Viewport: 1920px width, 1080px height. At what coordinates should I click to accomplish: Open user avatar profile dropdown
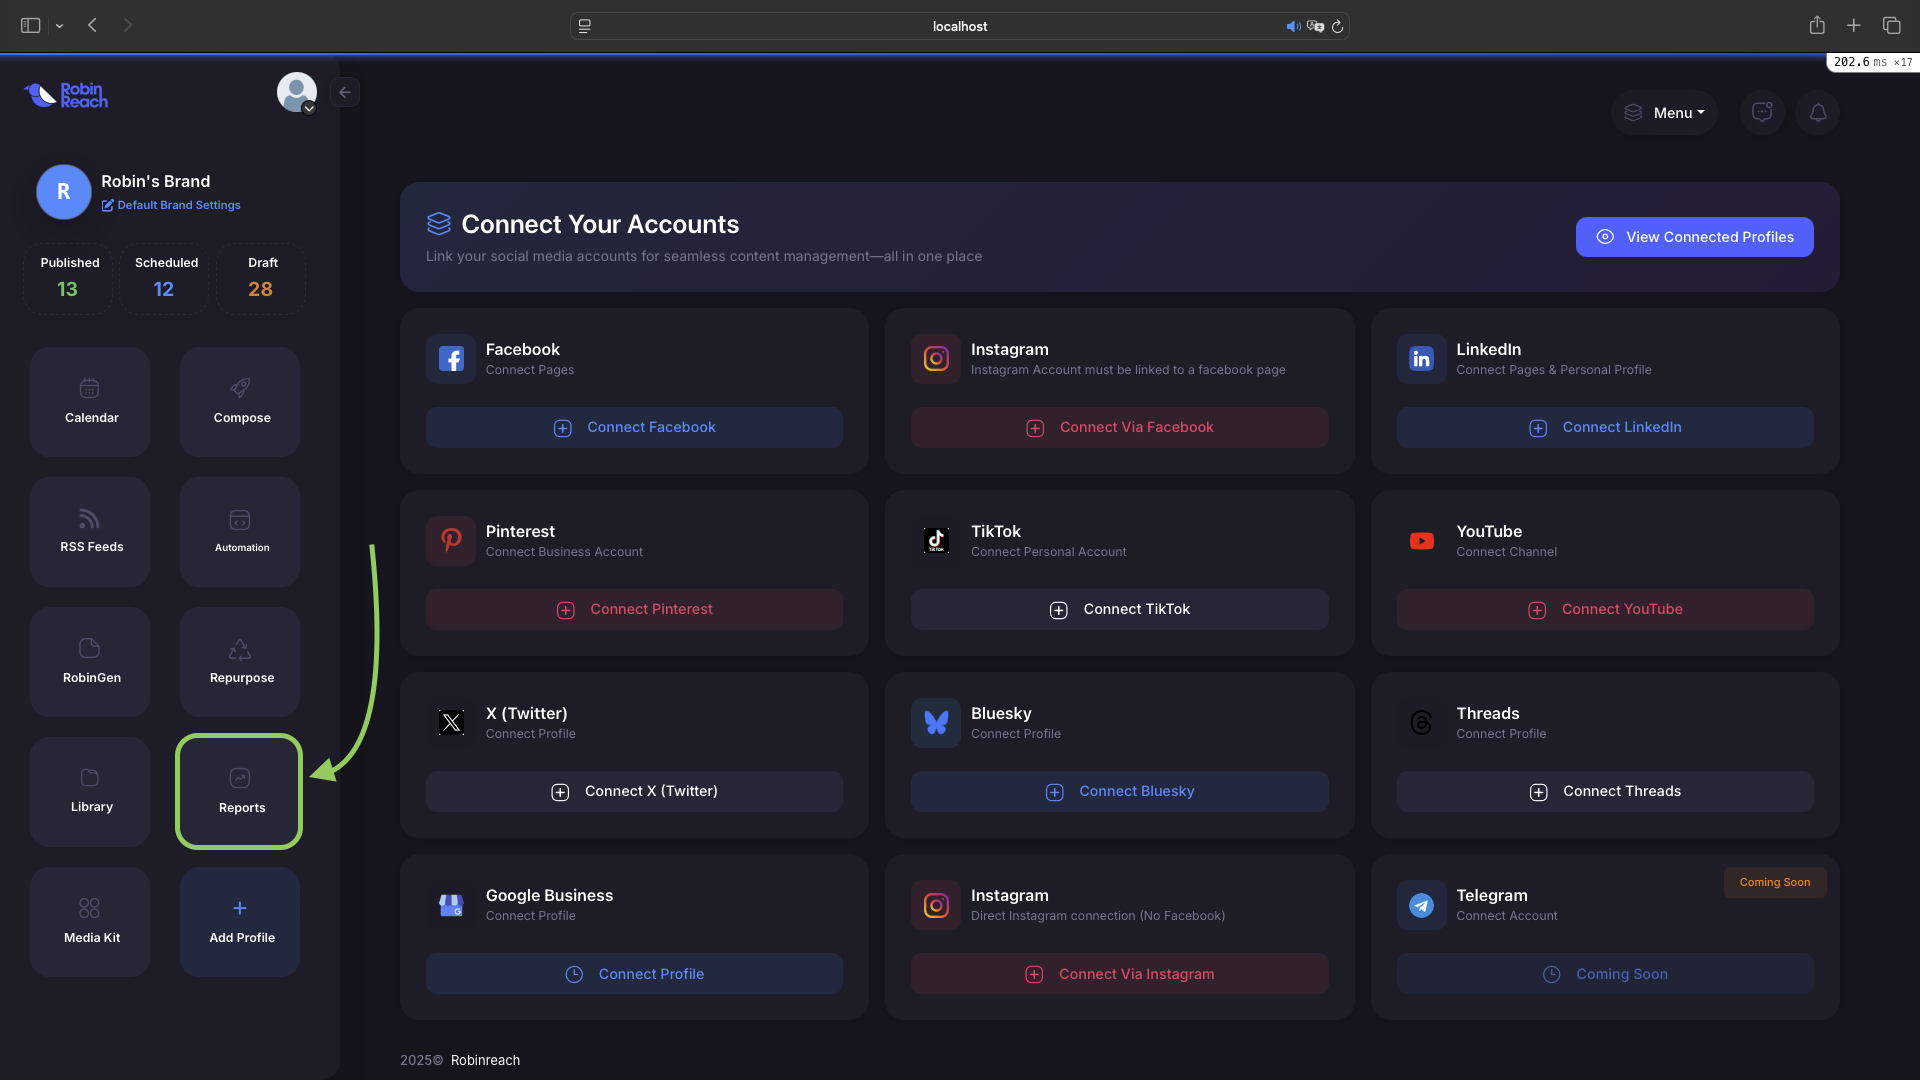click(297, 93)
